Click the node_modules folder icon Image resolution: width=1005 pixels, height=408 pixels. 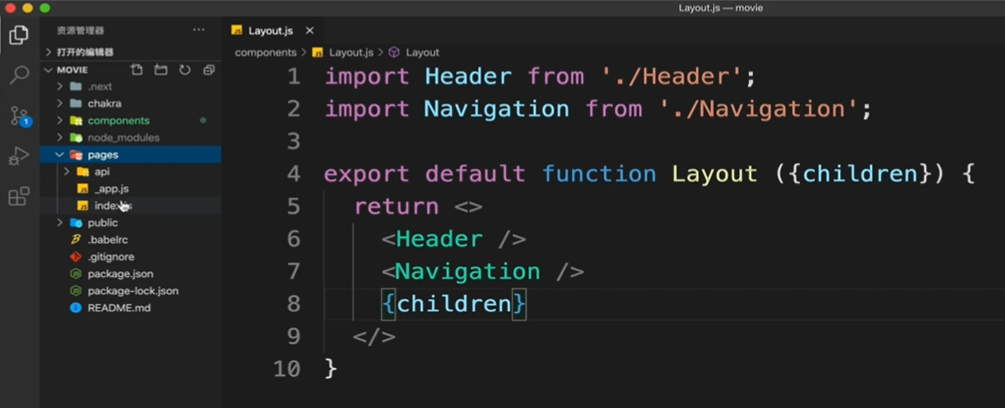(x=76, y=138)
